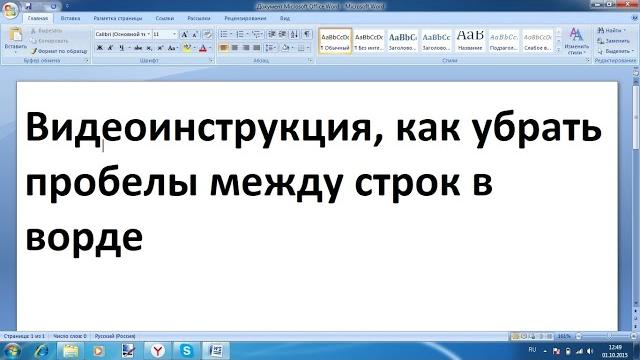The height and width of the screenshot is (360, 640).
Task: Click the Decrease Indent icon
Action: point(271,34)
